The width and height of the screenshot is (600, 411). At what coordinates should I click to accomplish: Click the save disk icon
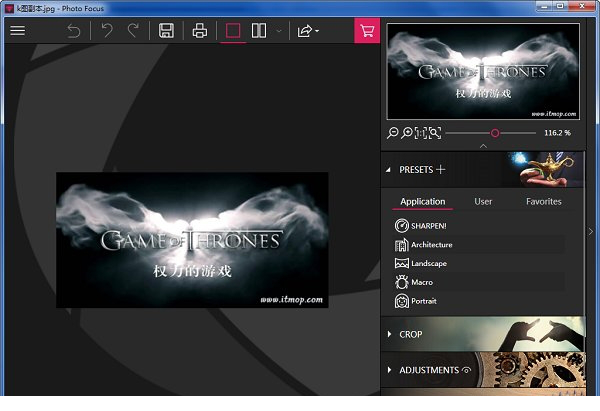[166, 31]
